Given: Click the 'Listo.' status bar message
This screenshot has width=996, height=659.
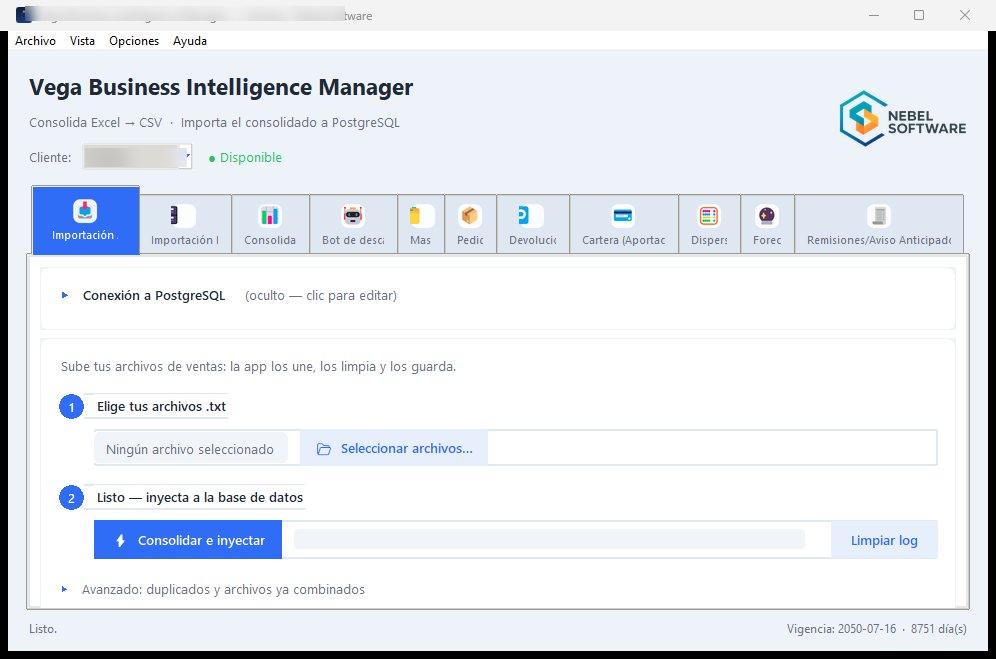Looking at the screenshot, I should (43, 628).
